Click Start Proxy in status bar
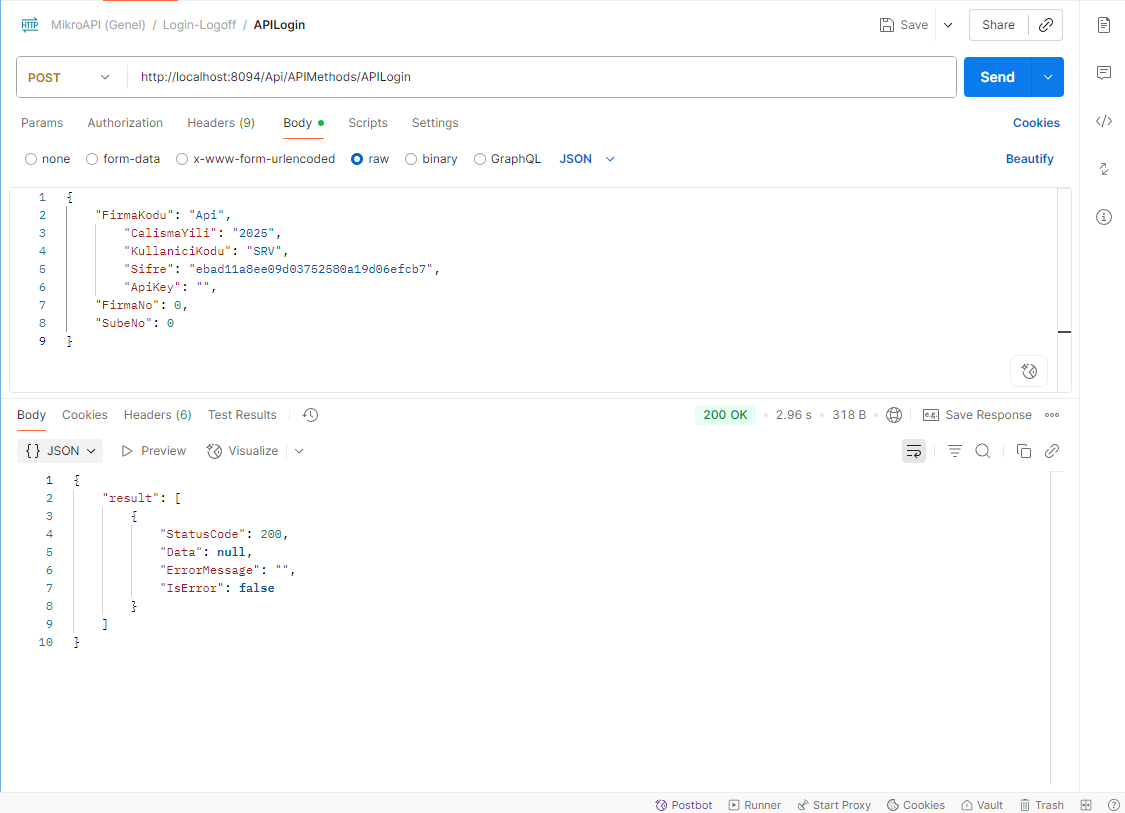1125x813 pixels. point(834,805)
